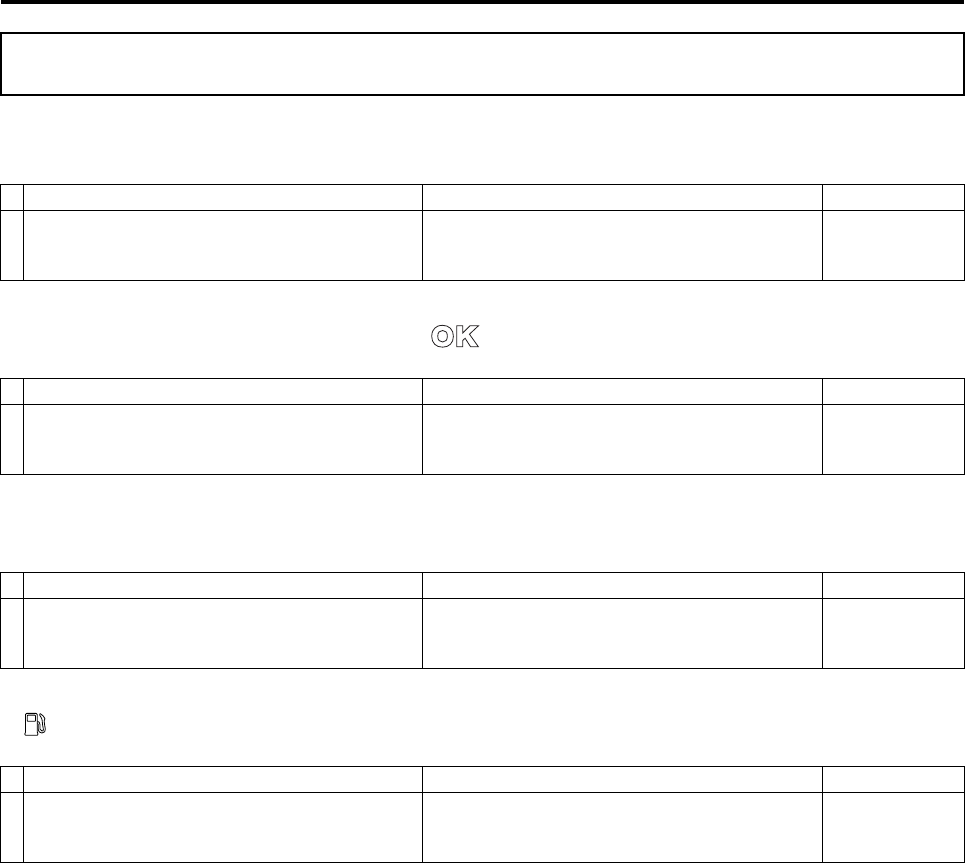Click the fuel pump icon
The height and width of the screenshot is (863, 965).
click(x=38, y=726)
